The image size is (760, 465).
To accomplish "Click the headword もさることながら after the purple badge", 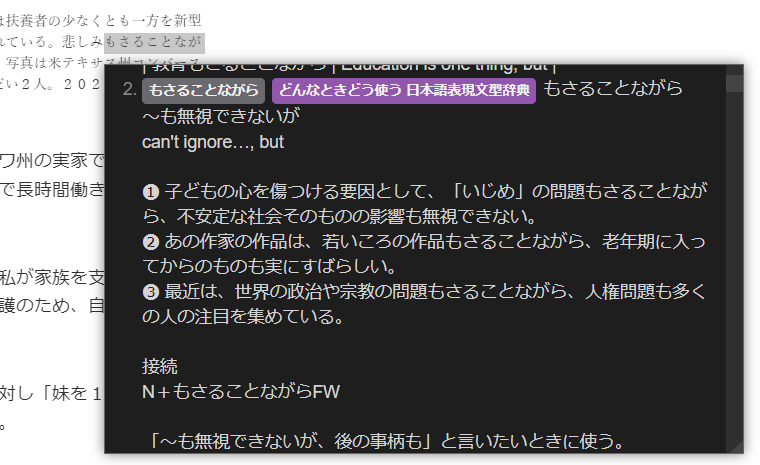I will point(613,89).
